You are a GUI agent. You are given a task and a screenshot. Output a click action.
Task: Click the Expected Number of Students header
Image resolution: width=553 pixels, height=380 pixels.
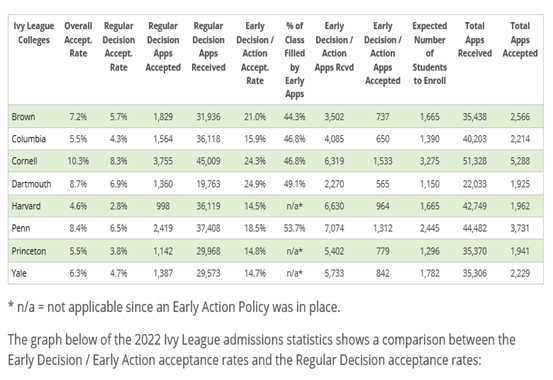(x=430, y=53)
